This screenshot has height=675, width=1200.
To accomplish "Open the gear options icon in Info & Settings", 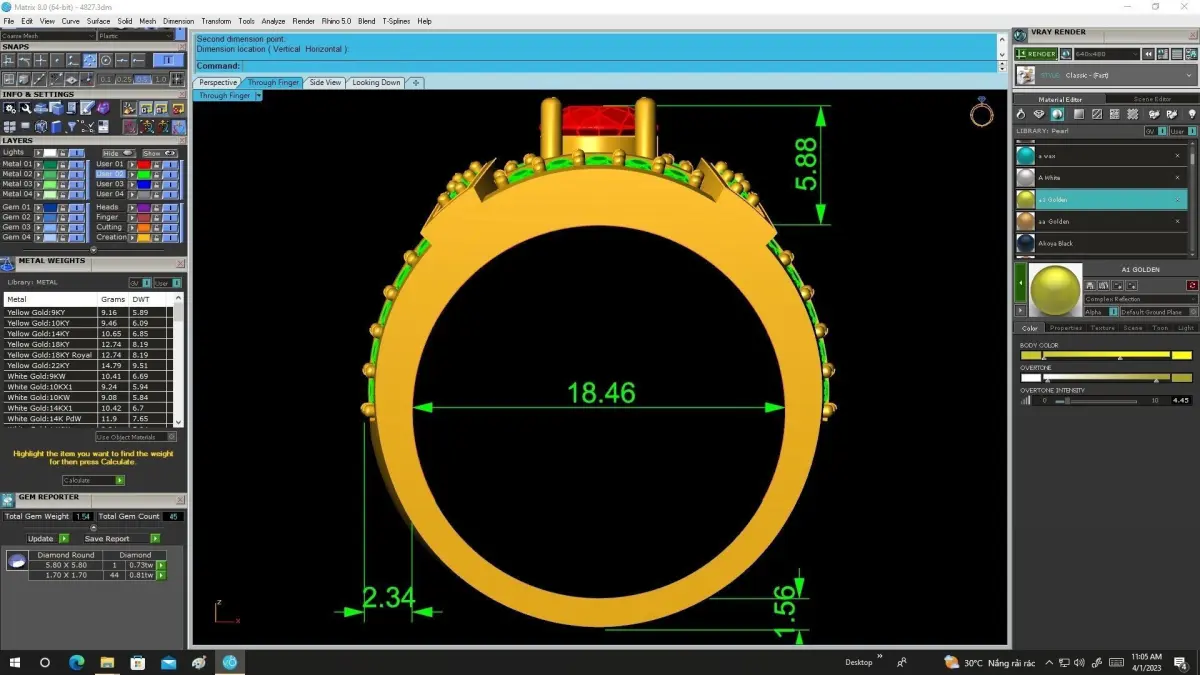I will click(x=10, y=108).
